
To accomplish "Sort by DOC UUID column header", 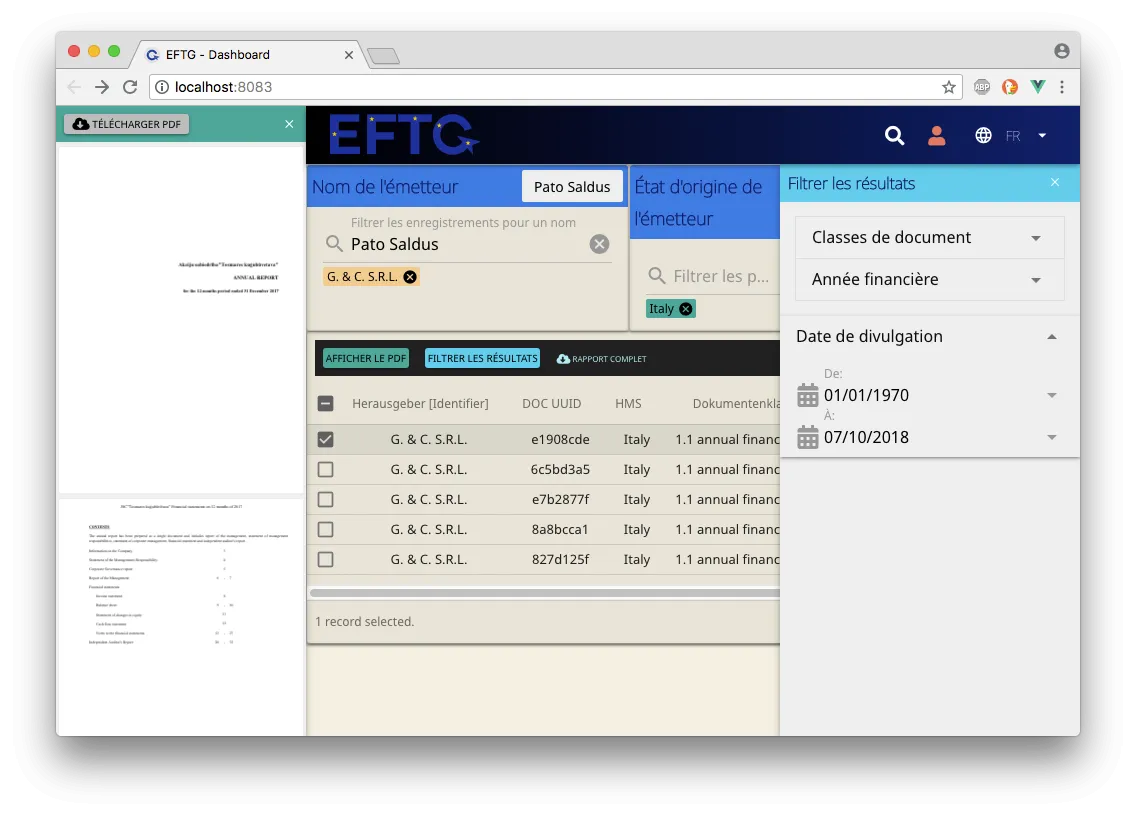I will tap(551, 404).
